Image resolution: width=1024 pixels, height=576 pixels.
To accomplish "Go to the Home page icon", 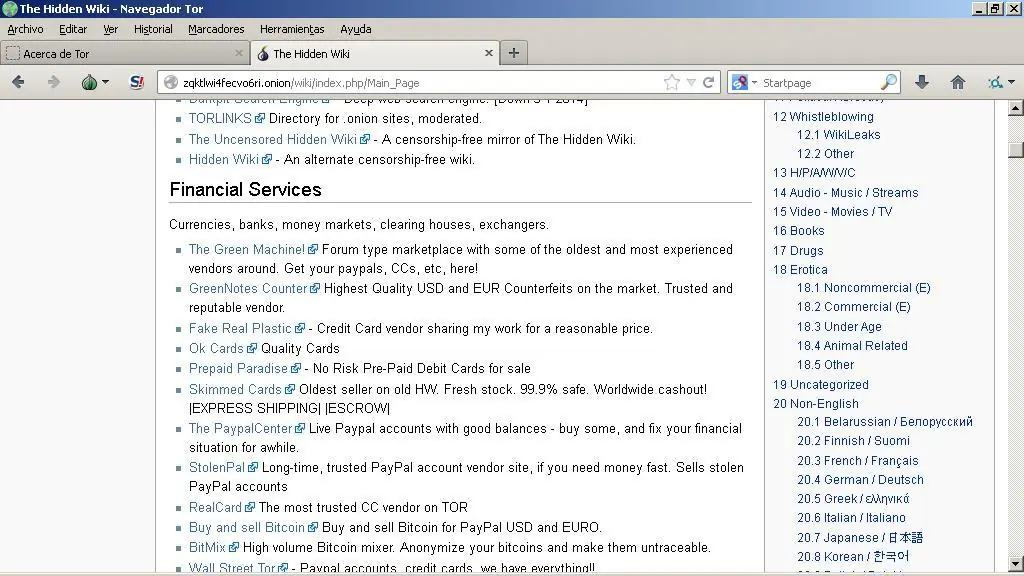I will (x=957, y=82).
